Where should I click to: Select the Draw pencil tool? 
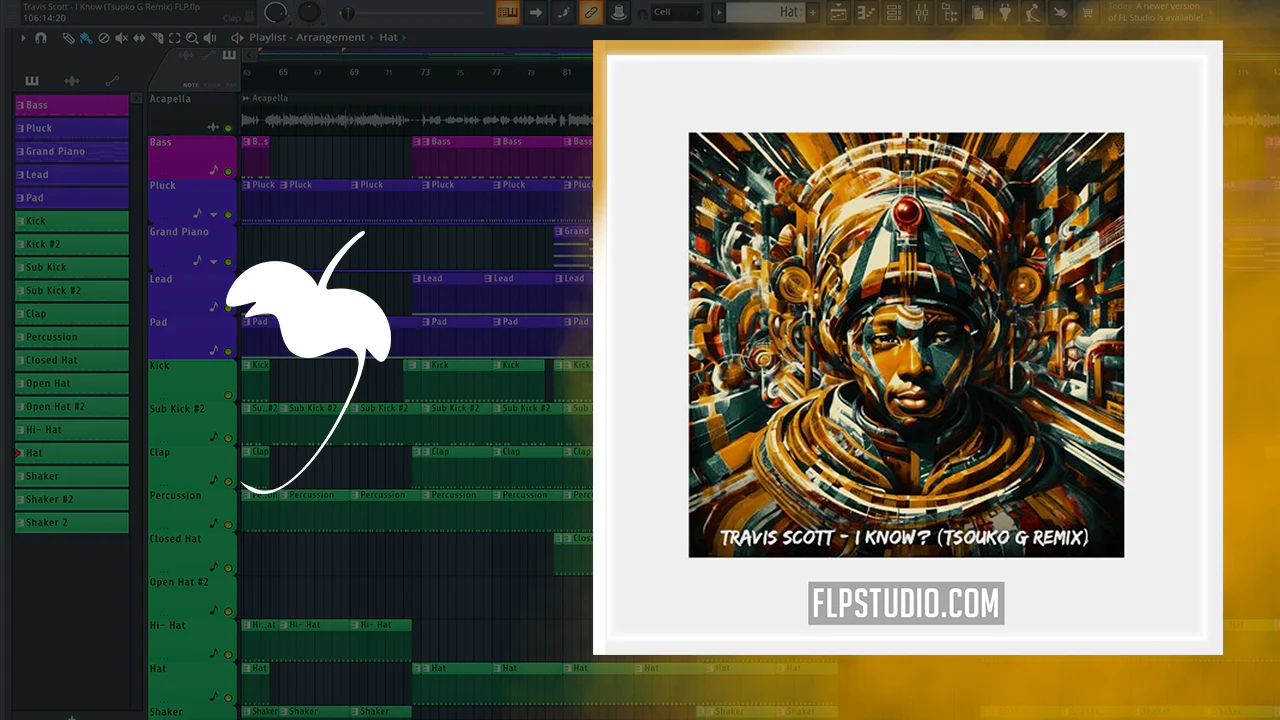(x=68, y=38)
